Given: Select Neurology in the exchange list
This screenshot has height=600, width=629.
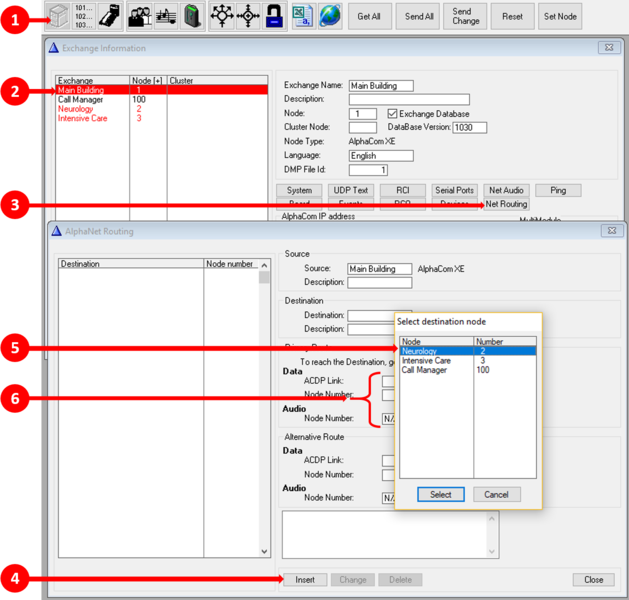Looking at the screenshot, I should pyautogui.click(x=162, y=109).
